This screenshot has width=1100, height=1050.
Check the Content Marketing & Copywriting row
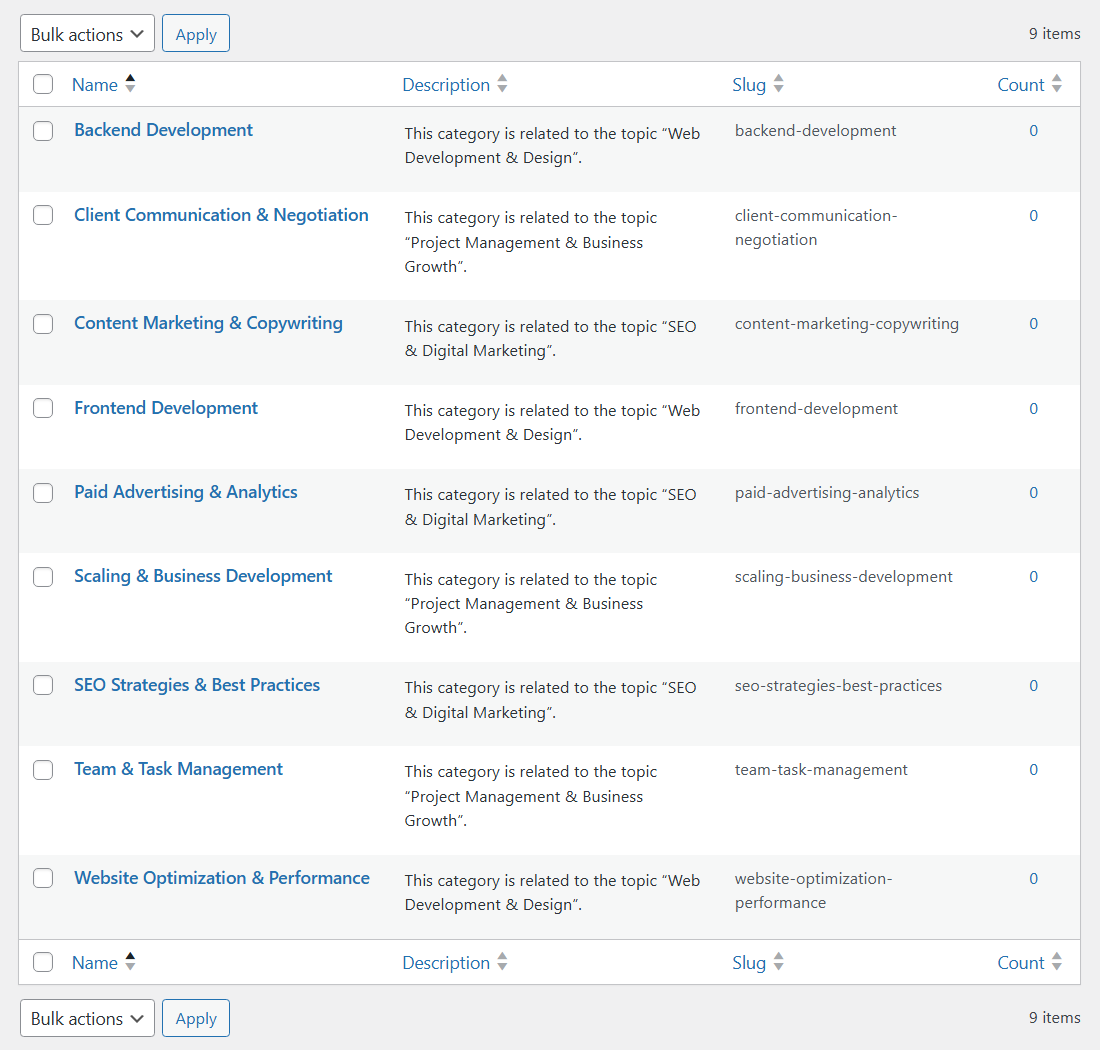pos(43,323)
